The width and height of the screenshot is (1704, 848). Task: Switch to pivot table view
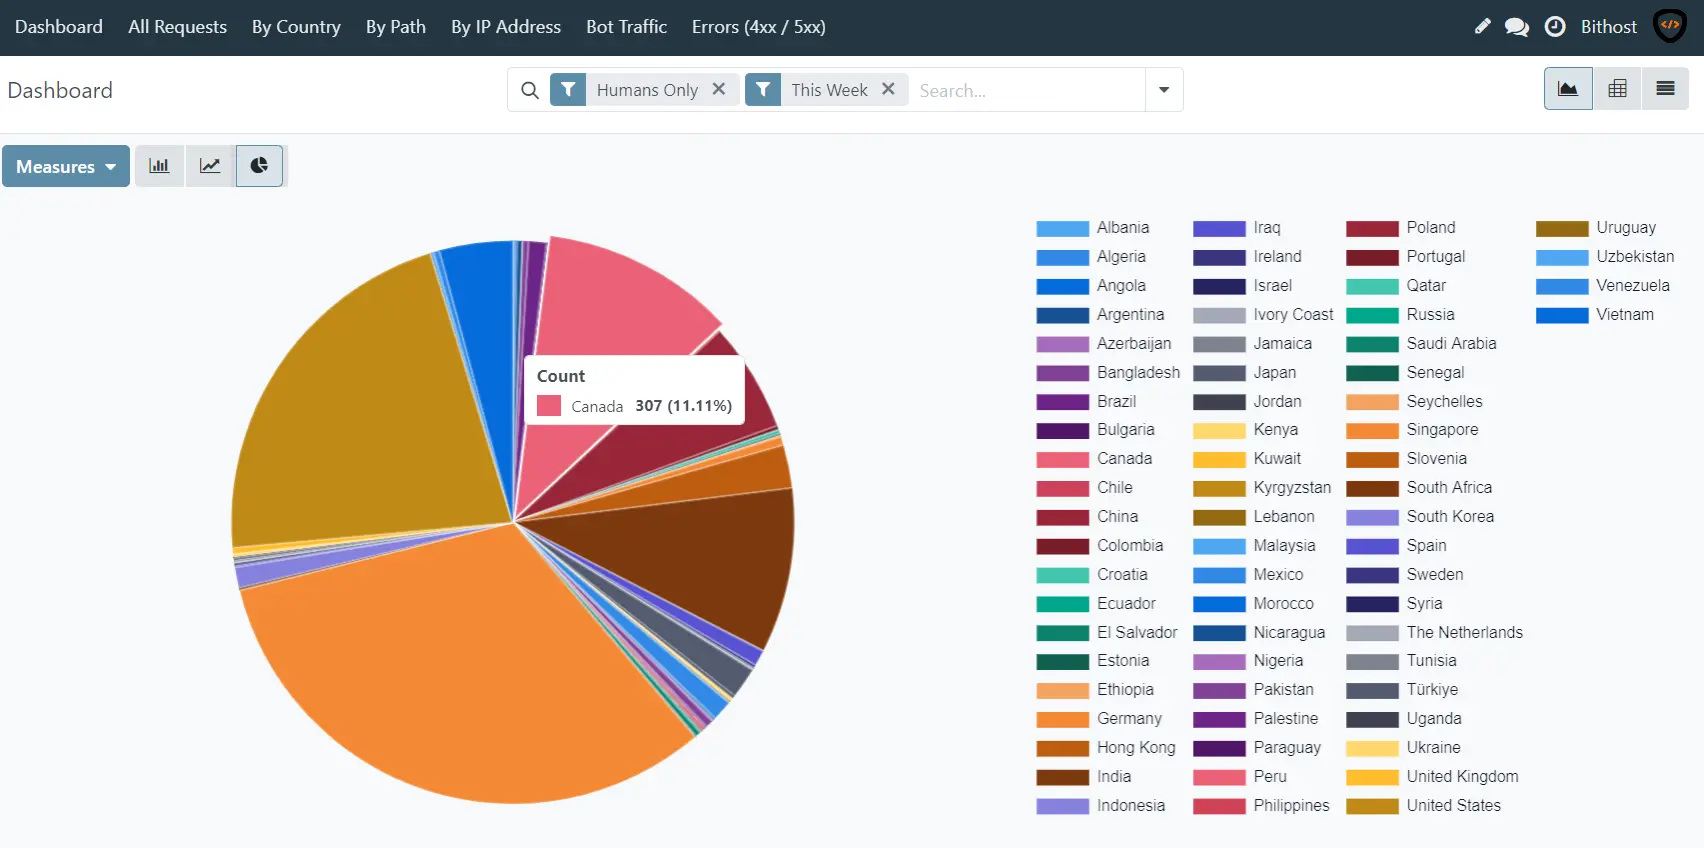[1617, 89]
